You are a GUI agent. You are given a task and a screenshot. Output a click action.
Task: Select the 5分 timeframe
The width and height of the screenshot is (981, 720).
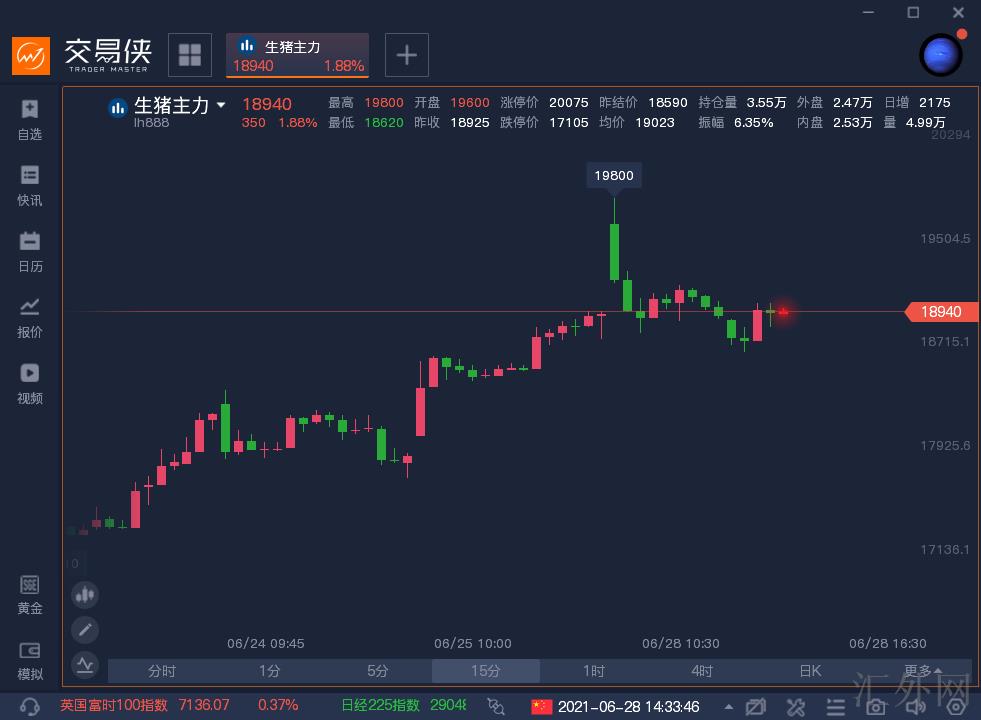(x=377, y=671)
